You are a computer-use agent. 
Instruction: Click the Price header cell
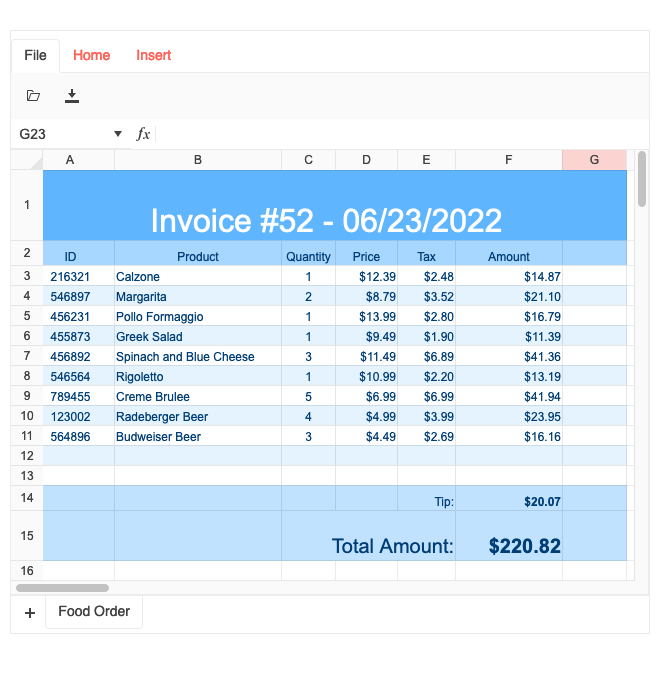[367, 253]
